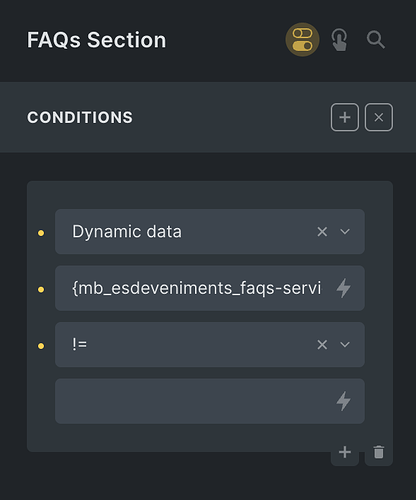416x500 pixels.
Task: Click the FAQs Section title
Action: coord(96,40)
